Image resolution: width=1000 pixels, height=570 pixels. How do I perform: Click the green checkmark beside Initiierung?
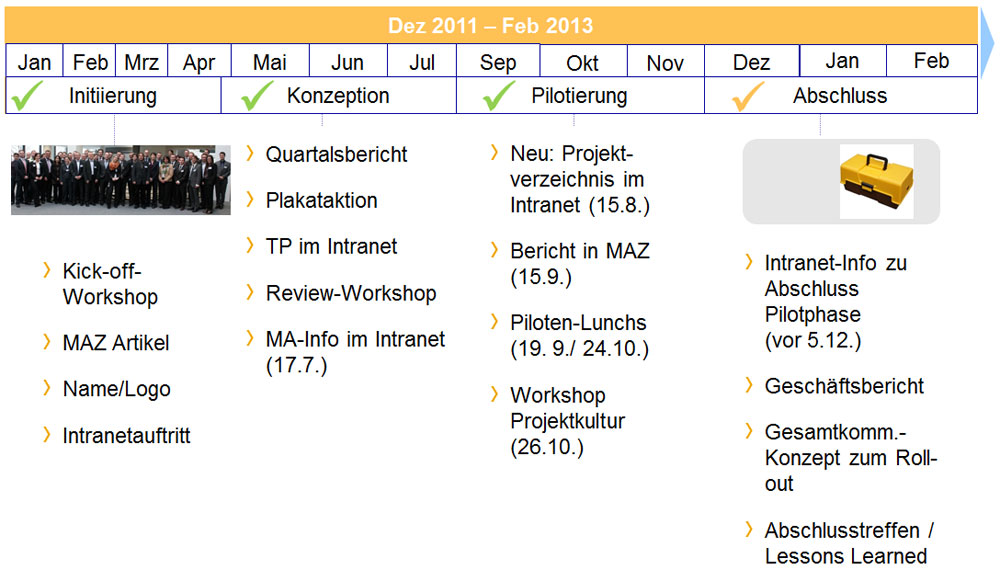coord(27,96)
